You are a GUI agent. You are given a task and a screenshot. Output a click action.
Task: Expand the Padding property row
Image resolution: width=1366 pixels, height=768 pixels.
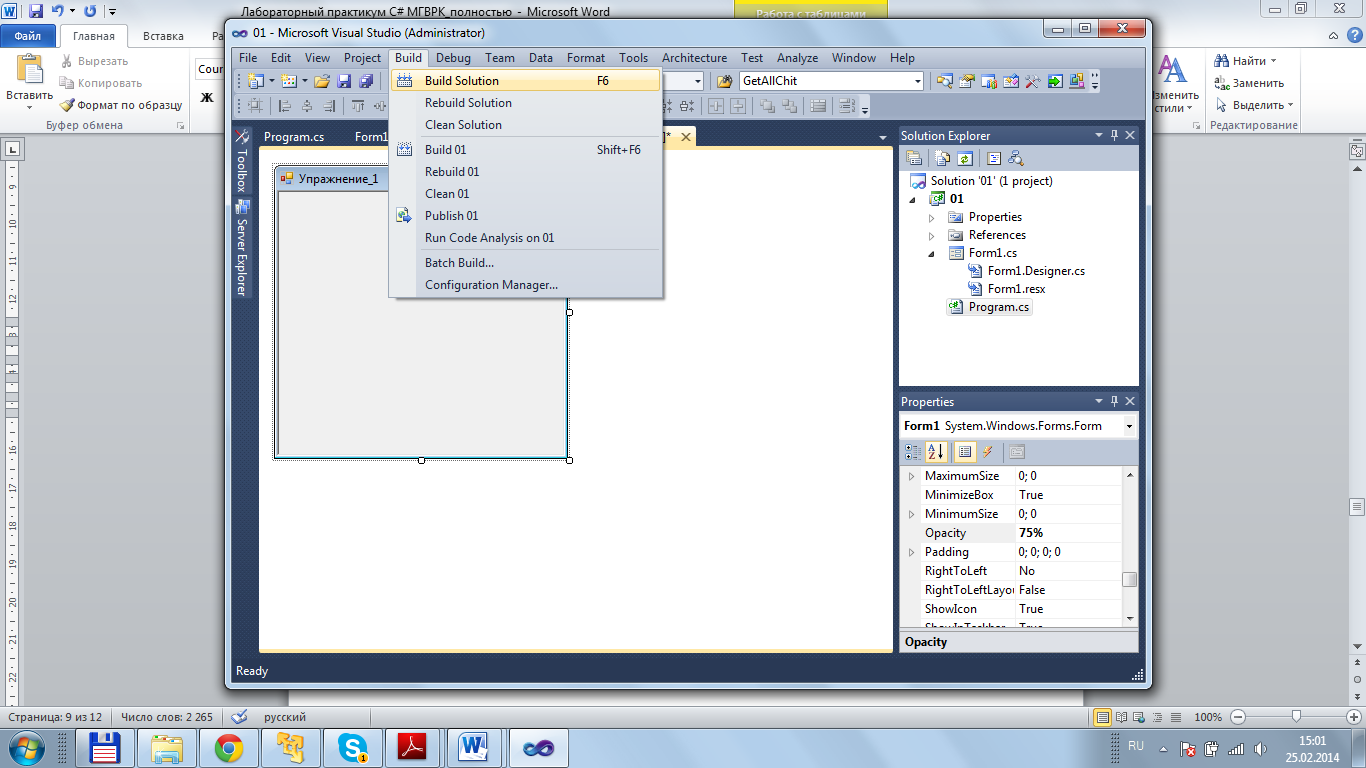[911, 552]
